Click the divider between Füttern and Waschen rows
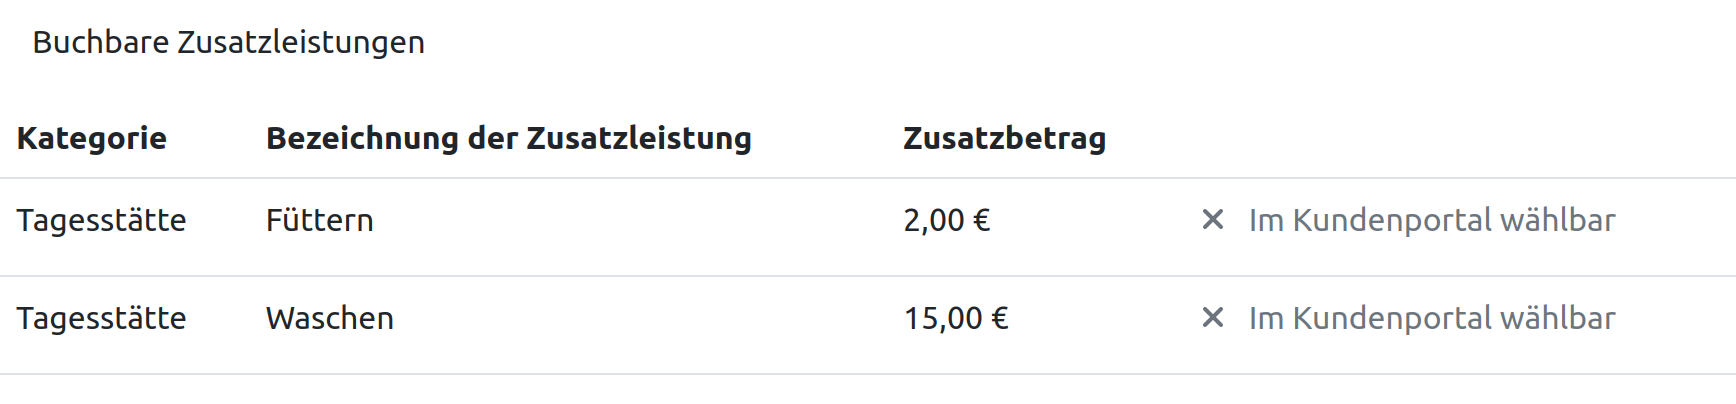Viewport: 1736px width, 404px height. point(868,276)
